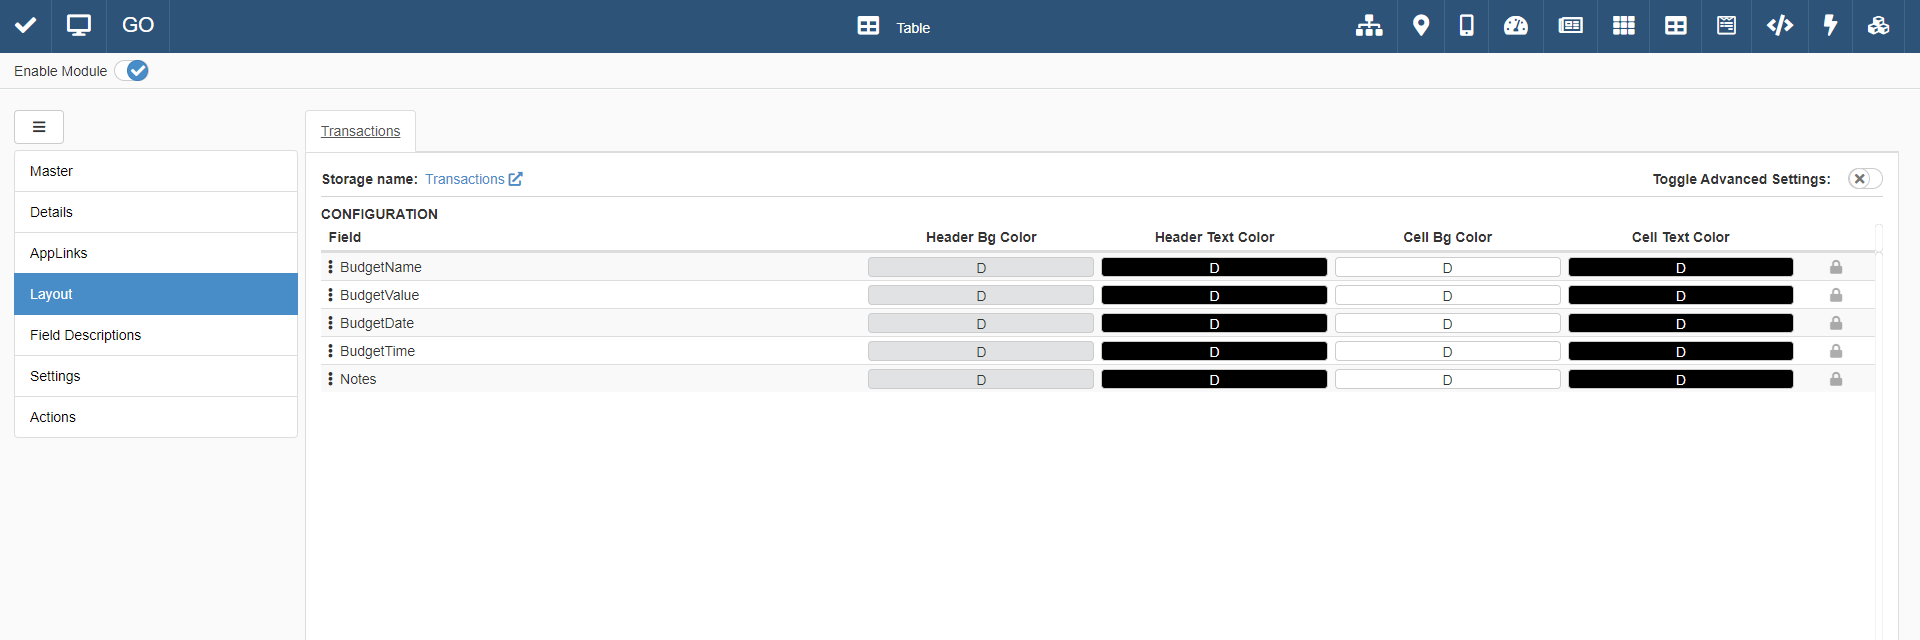Open the BudgetValue row's three-dot handle
The image size is (1920, 640).
click(x=330, y=295)
